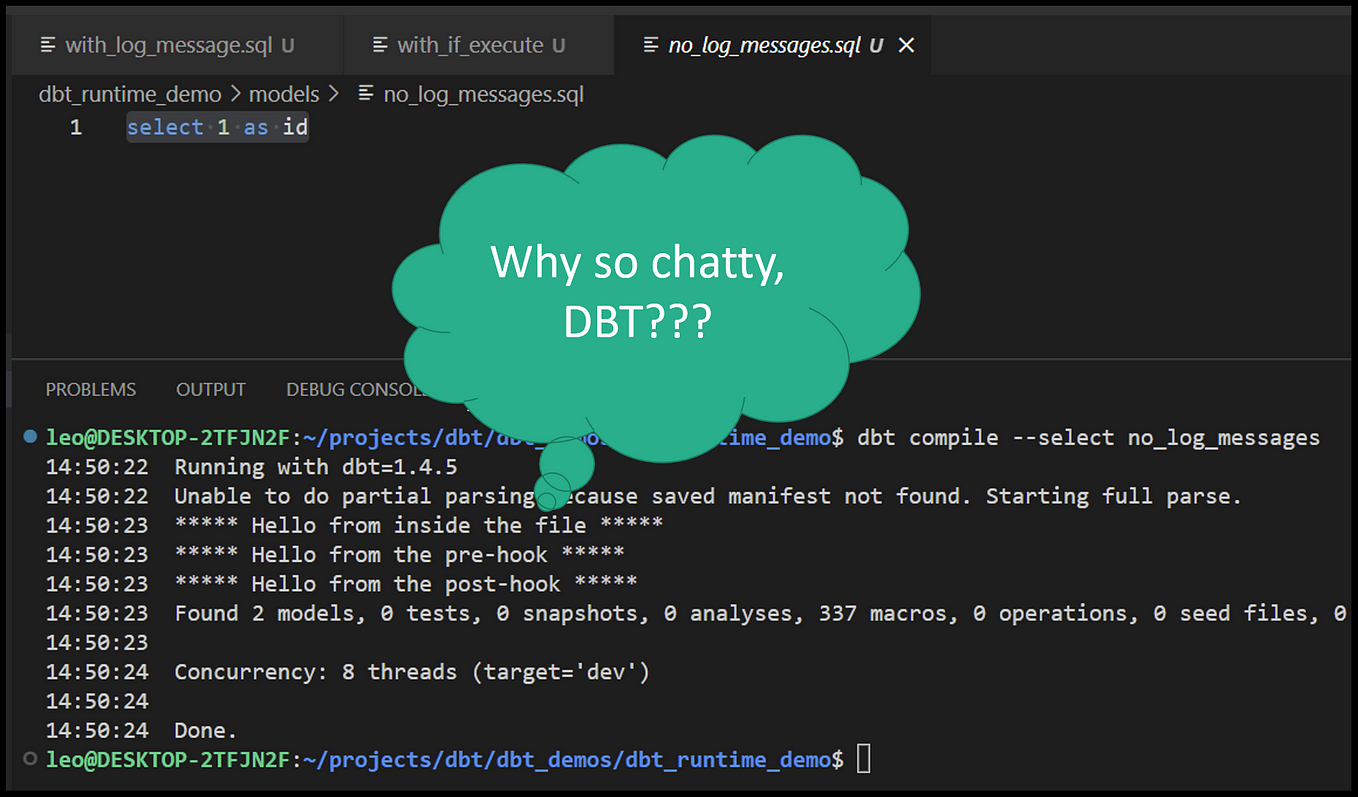Click the empty circle marker at last prompt
Viewport: 1358px width, 797px height.
coord(30,759)
